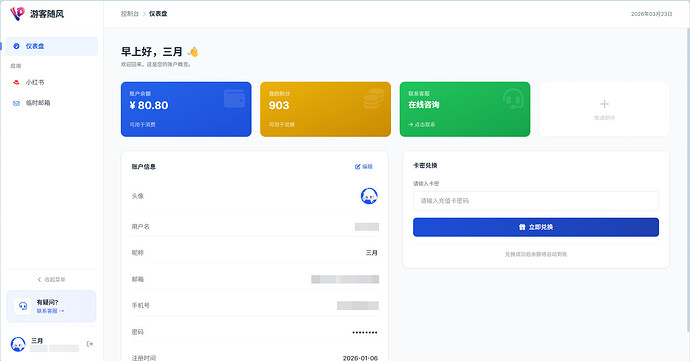Open the 临时邮箱 sidebar item
Screen dimensions: 690x361
click(x=51, y=103)
